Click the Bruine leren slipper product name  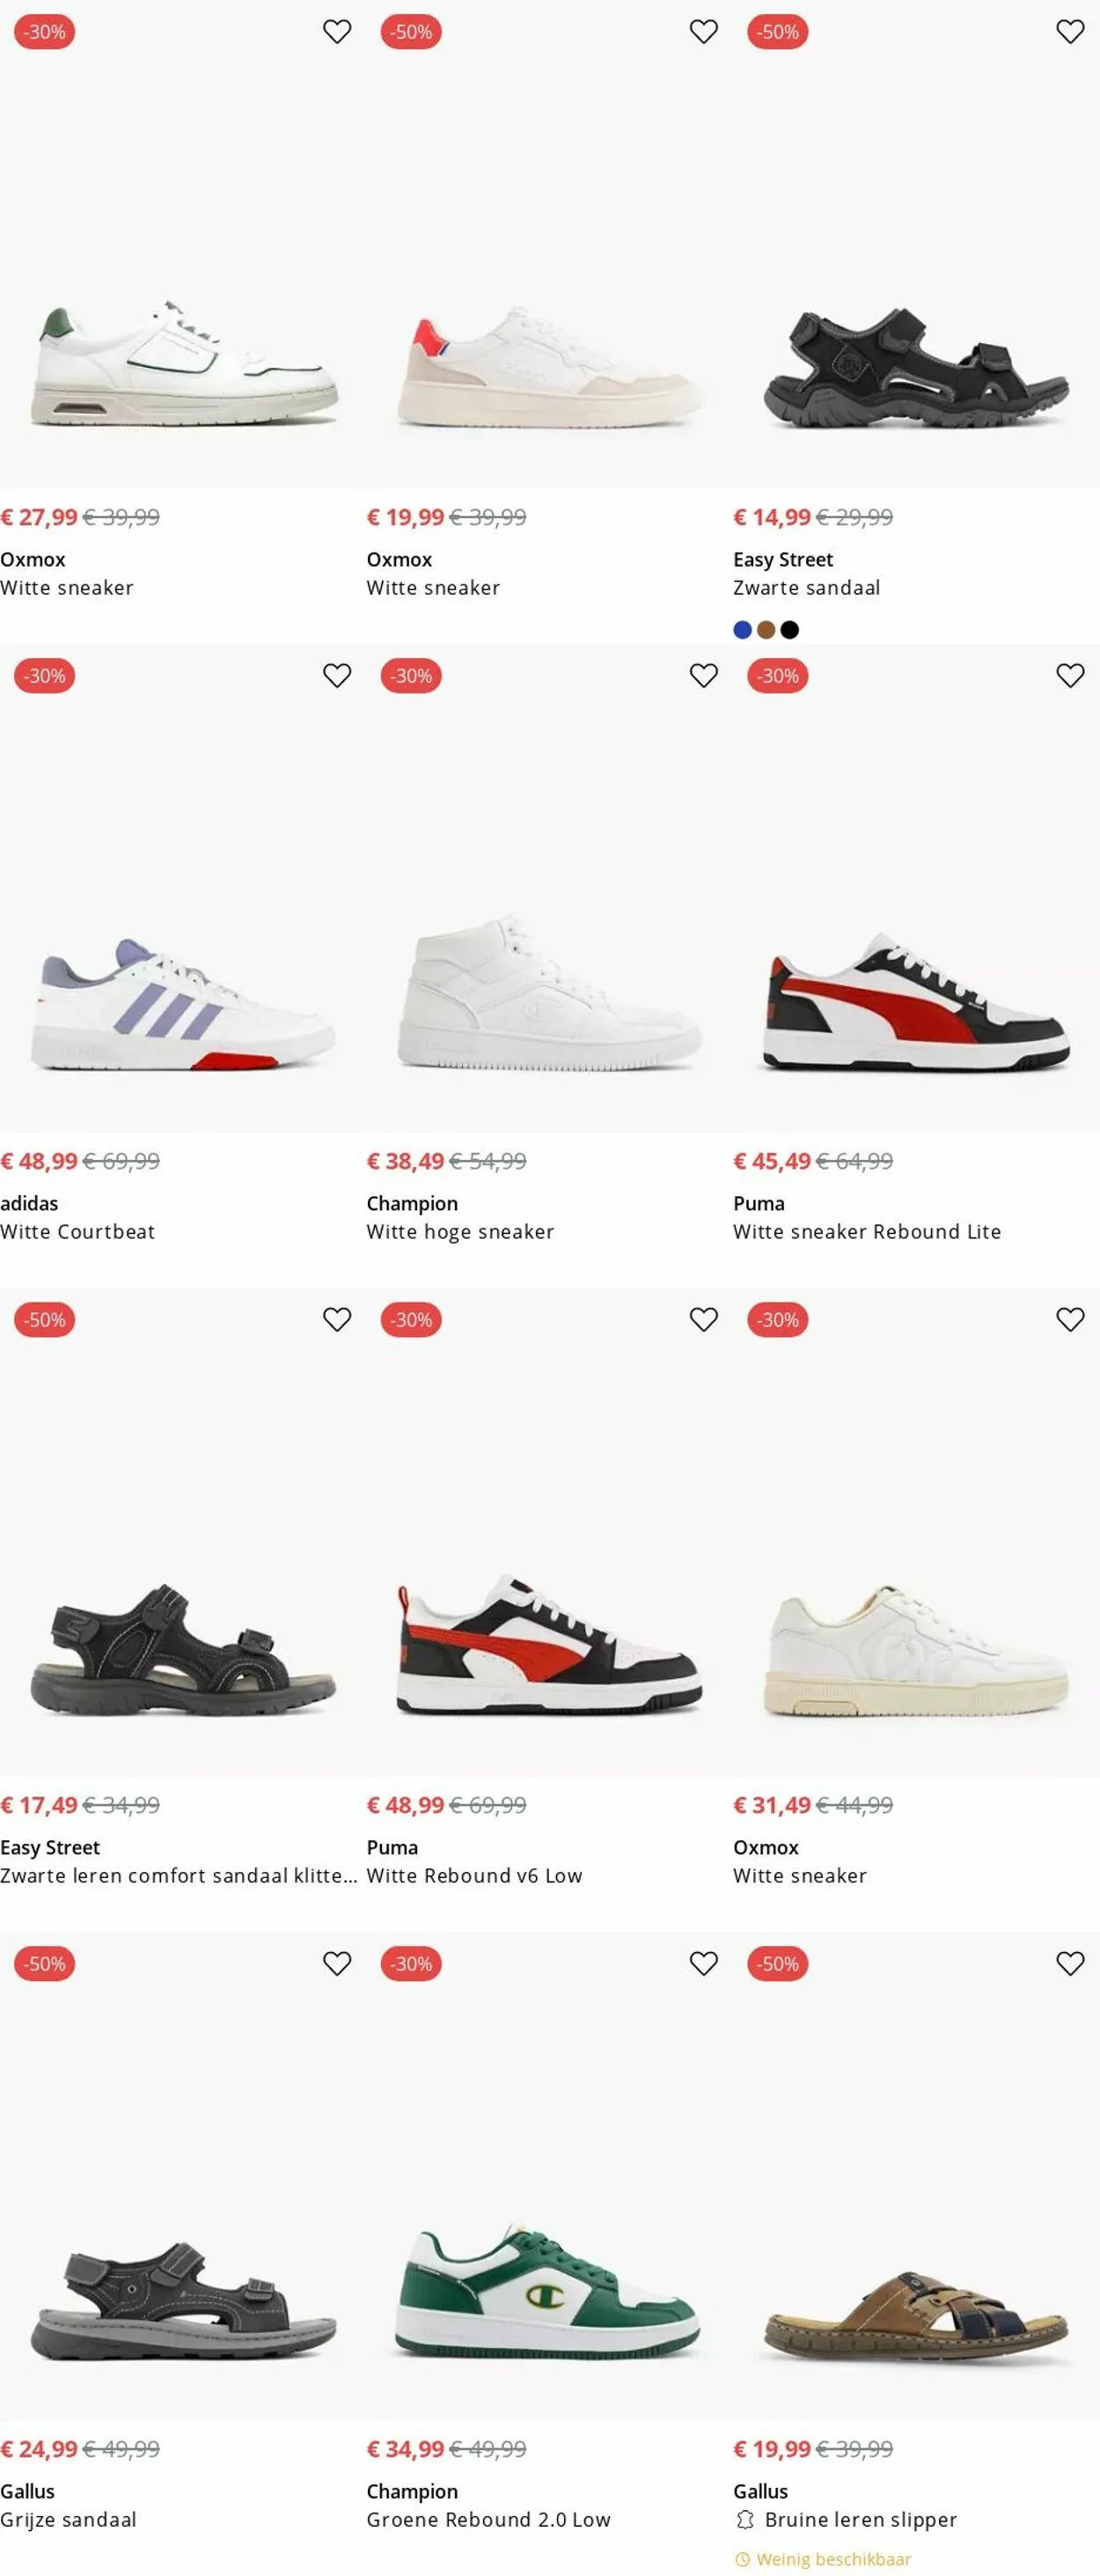coord(860,2520)
